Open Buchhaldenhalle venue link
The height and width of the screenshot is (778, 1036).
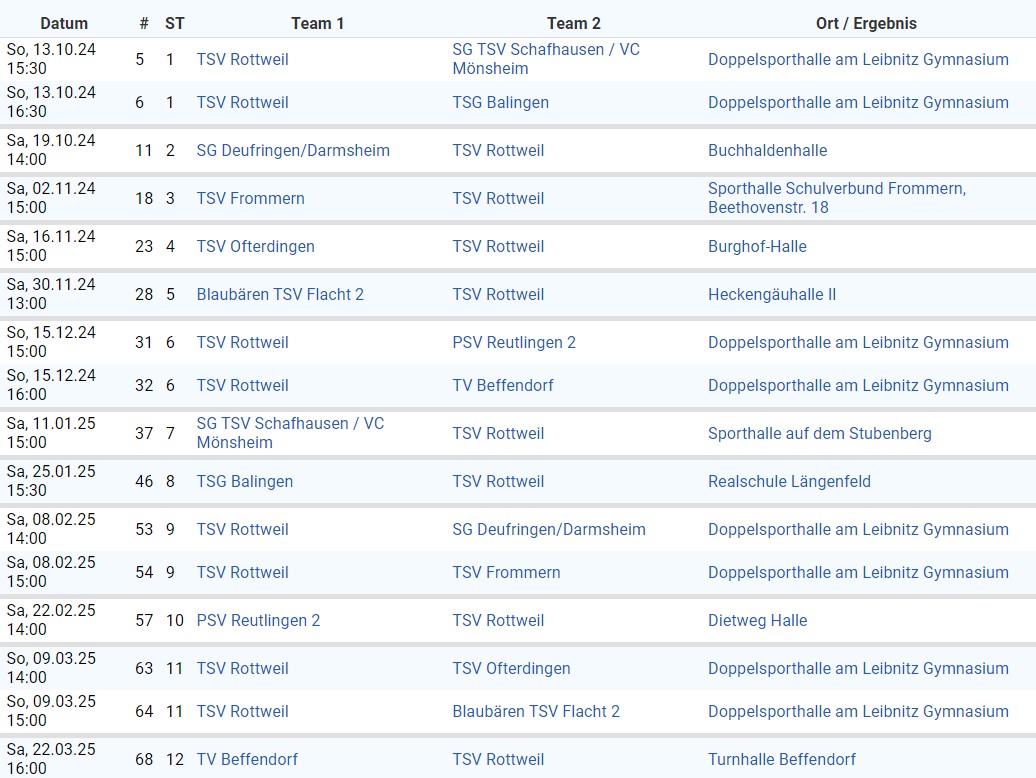(768, 151)
